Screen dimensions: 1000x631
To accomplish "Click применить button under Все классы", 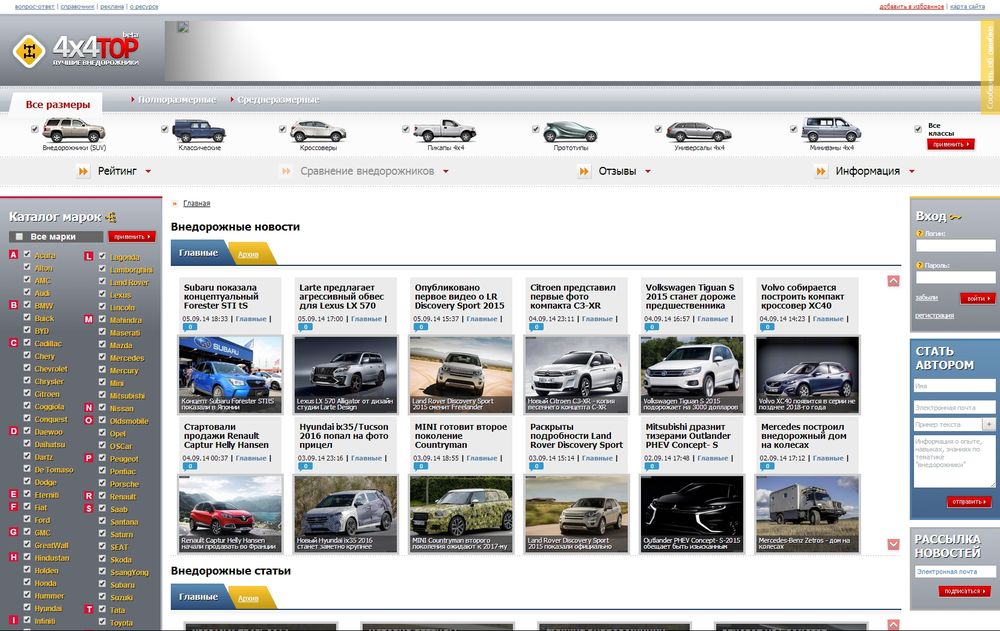I will click(950, 144).
